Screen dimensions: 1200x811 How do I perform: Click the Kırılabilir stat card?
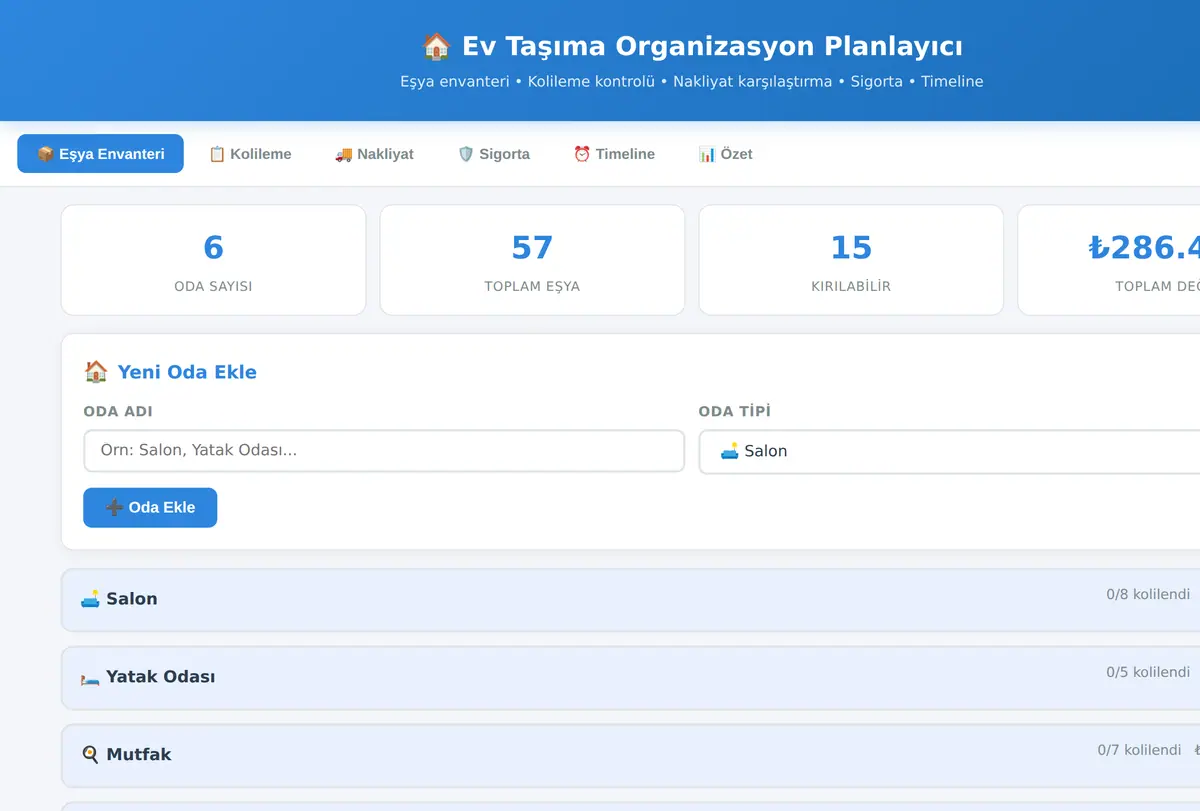(851, 260)
